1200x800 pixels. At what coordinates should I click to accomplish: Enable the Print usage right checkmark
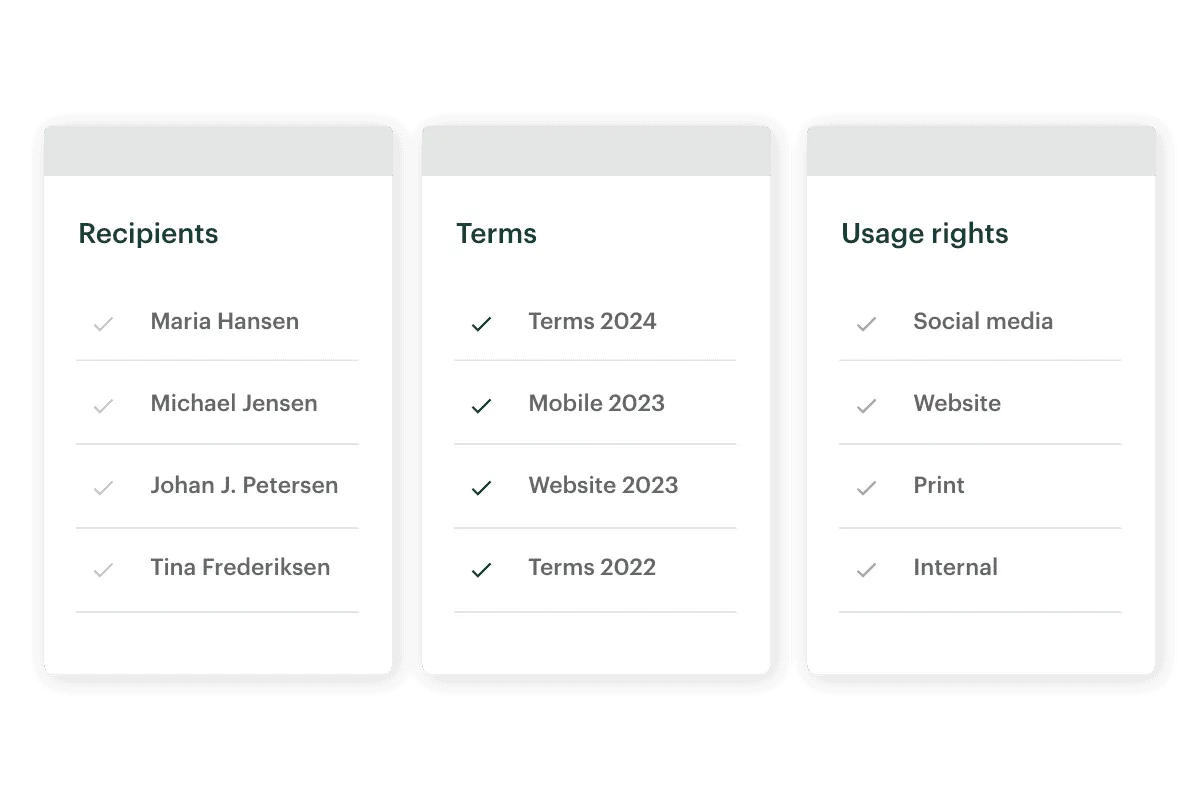point(867,488)
